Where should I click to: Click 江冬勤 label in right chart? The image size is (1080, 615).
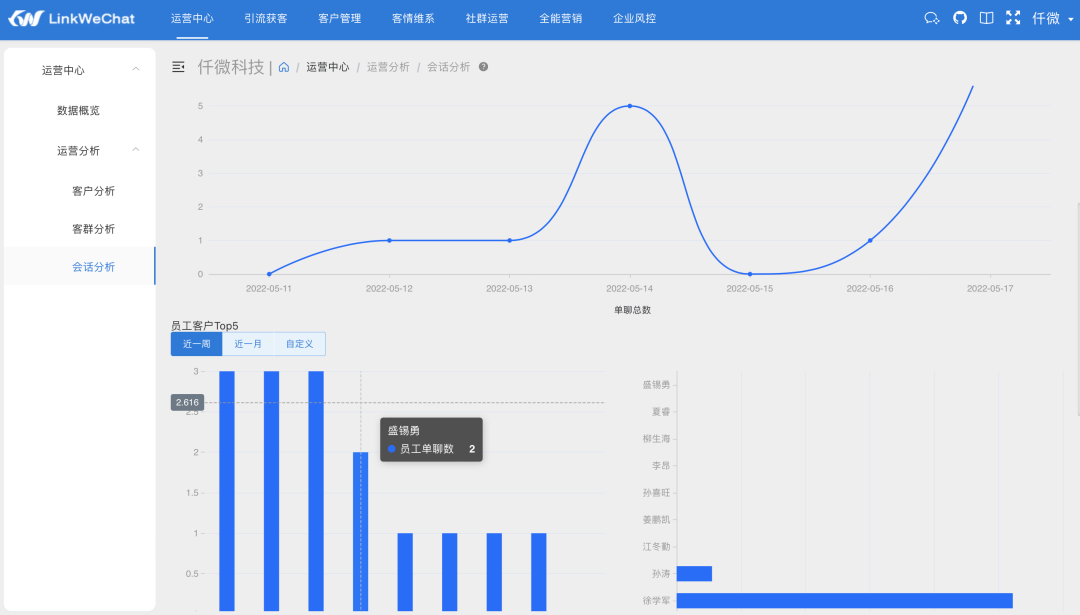click(656, 547)
